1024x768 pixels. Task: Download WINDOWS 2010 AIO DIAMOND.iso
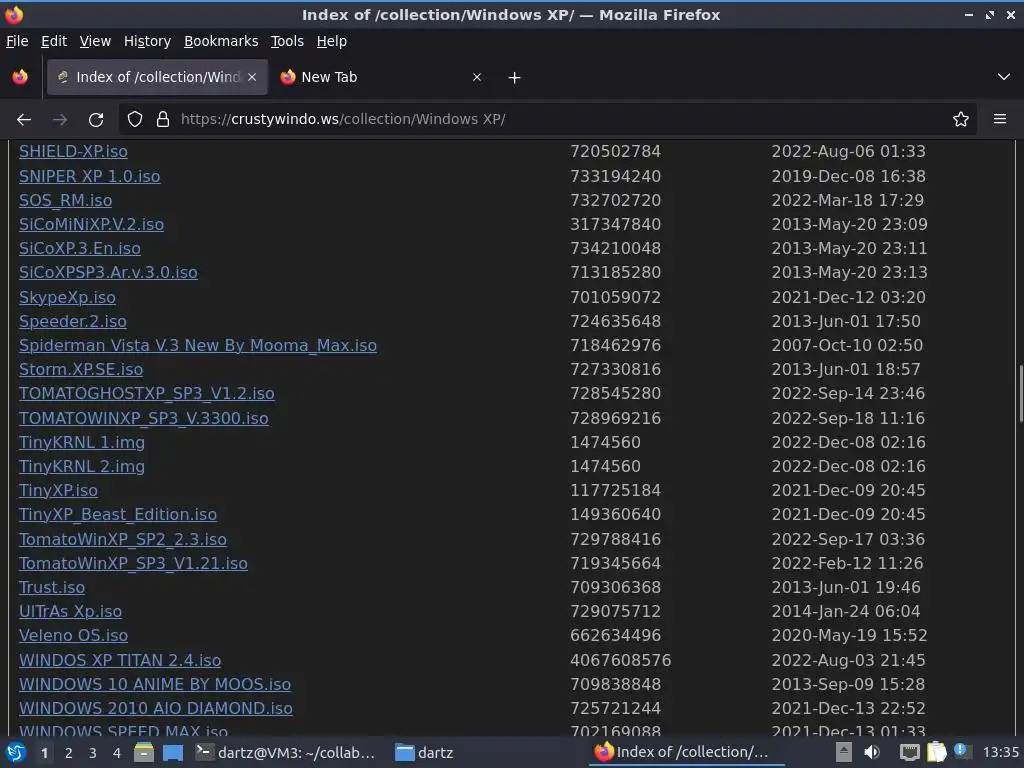(x=156, y=709)
